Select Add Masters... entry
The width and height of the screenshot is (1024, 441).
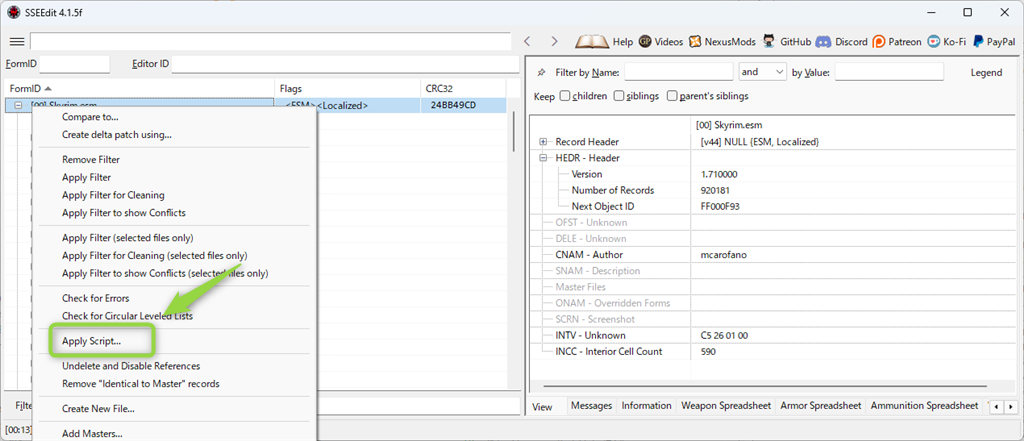[92, 434]
